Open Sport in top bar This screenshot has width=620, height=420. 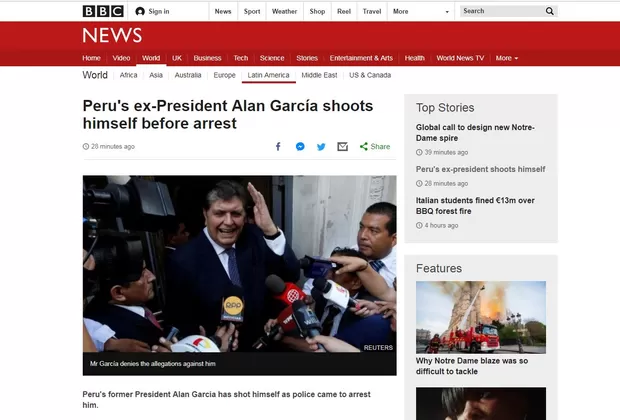252,11
